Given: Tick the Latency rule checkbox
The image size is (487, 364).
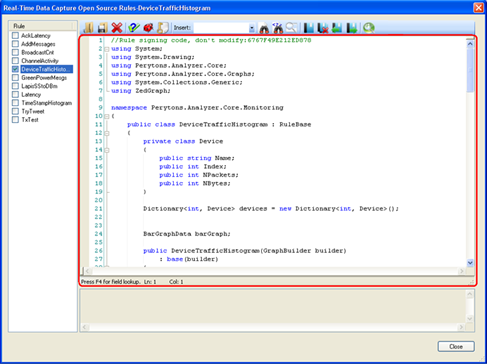Looking at the screenshot, I should (x=15, y=94).
